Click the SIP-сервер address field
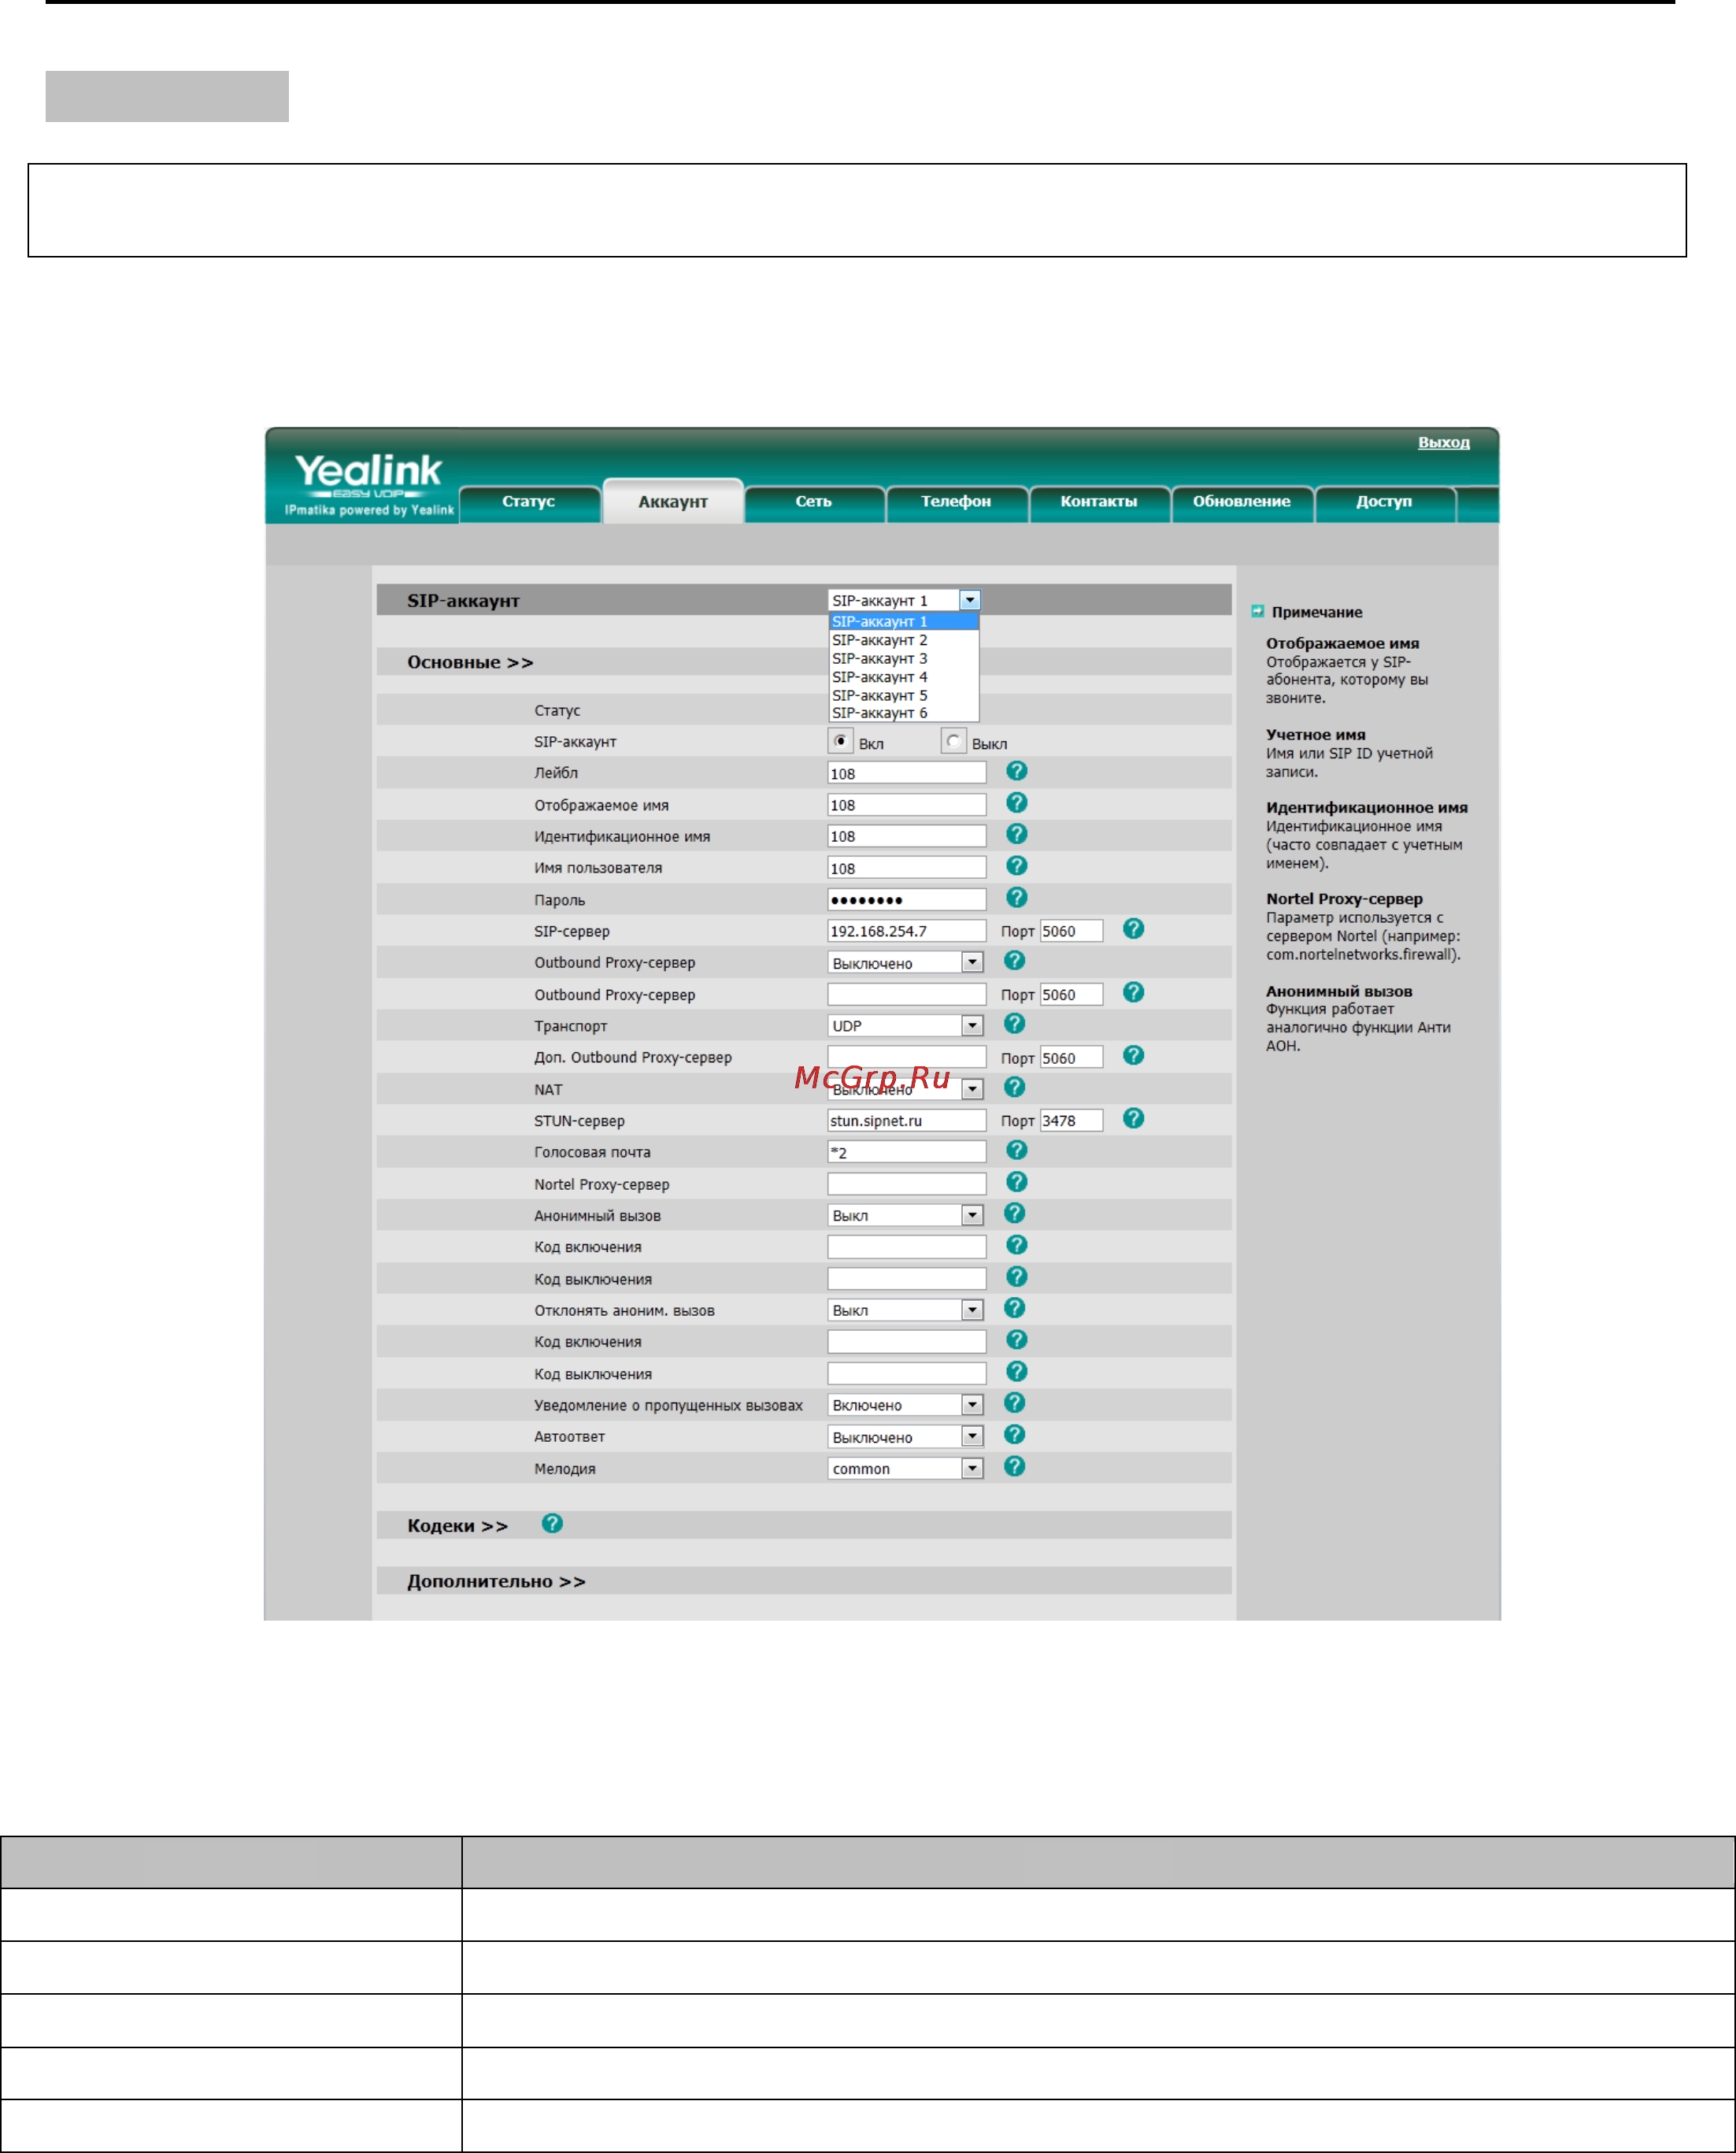Image resolution: width=1736 pixels, height=2153 pixels. [x=907, y=931]
